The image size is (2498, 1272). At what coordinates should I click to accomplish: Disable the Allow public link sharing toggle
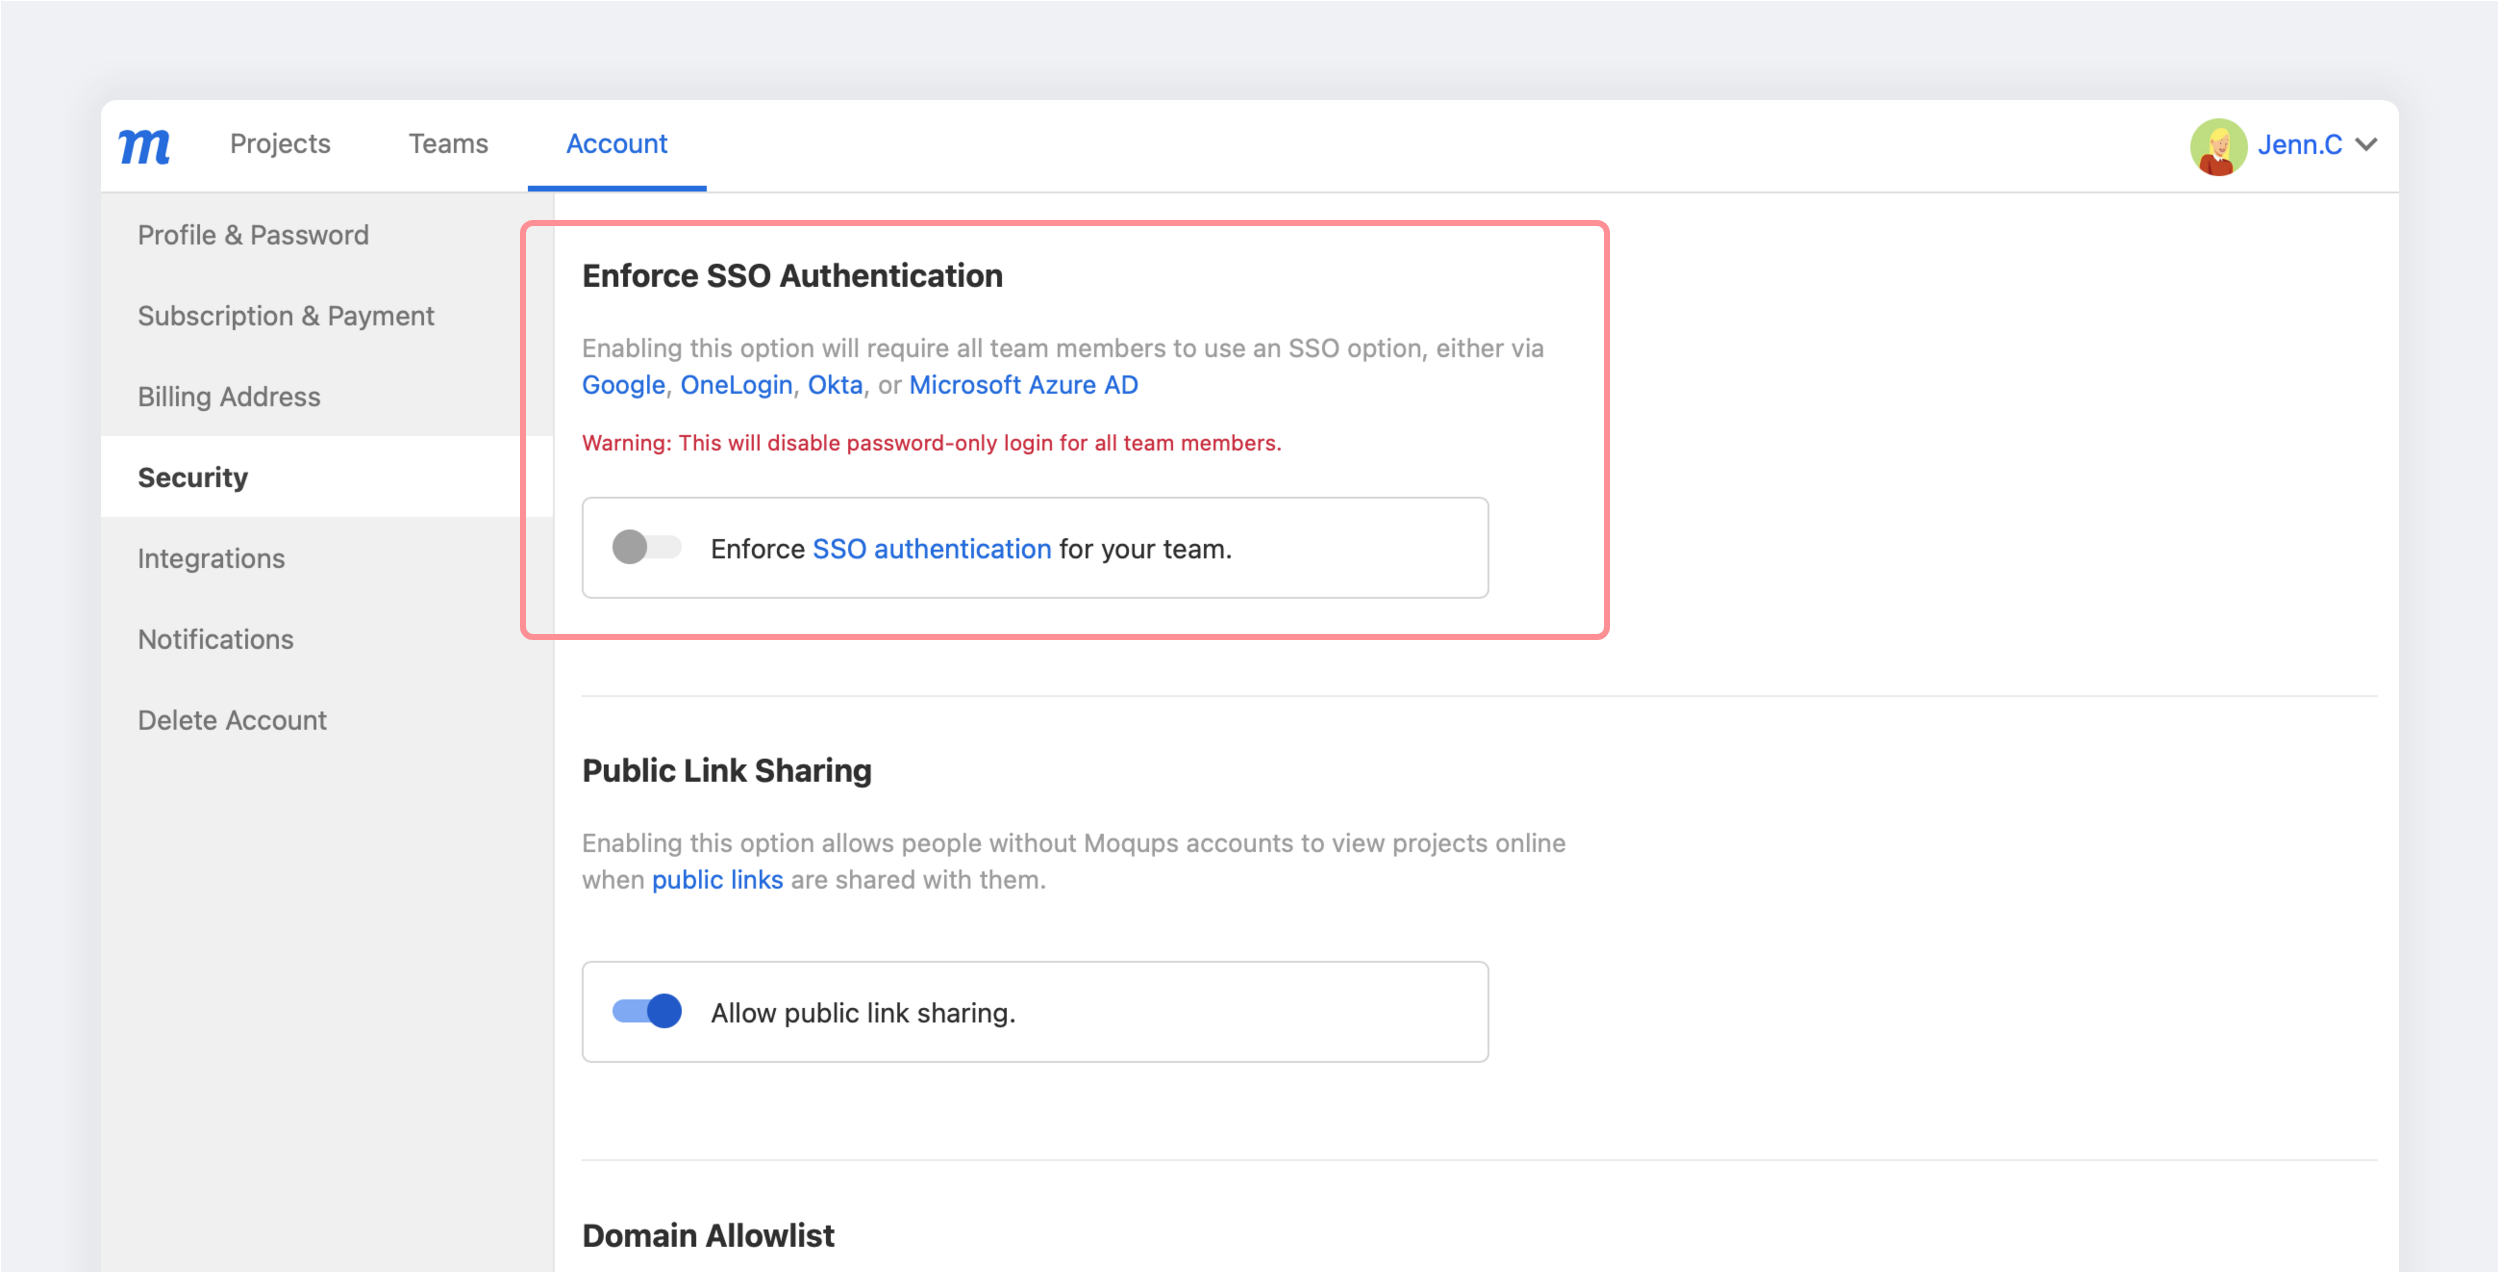(x=646, y=1011)
